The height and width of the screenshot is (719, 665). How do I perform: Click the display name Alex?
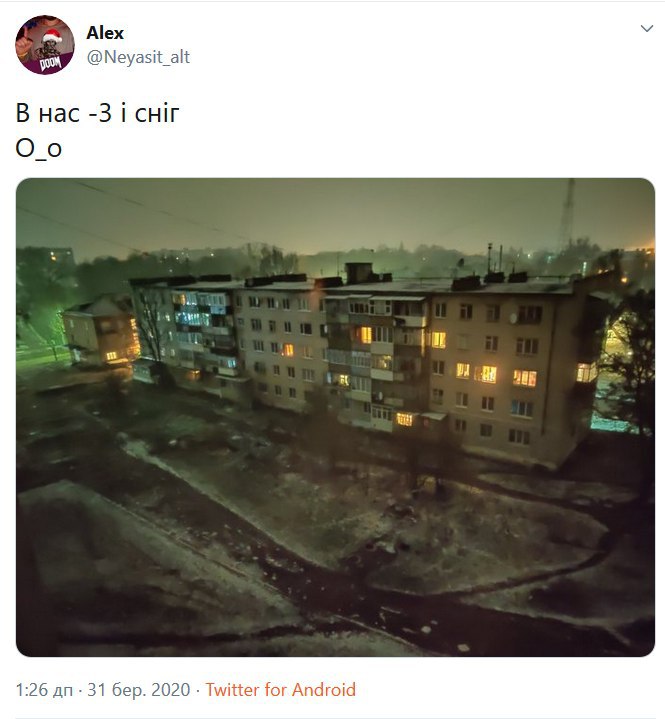pos(105,33)
